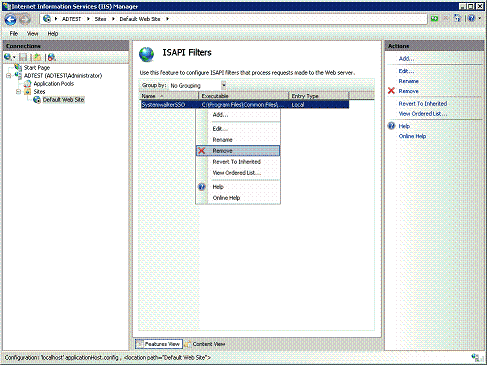This screenshot has width=487, height=365.
Task: Click the globe icon in the address bar
Action: 47,19
